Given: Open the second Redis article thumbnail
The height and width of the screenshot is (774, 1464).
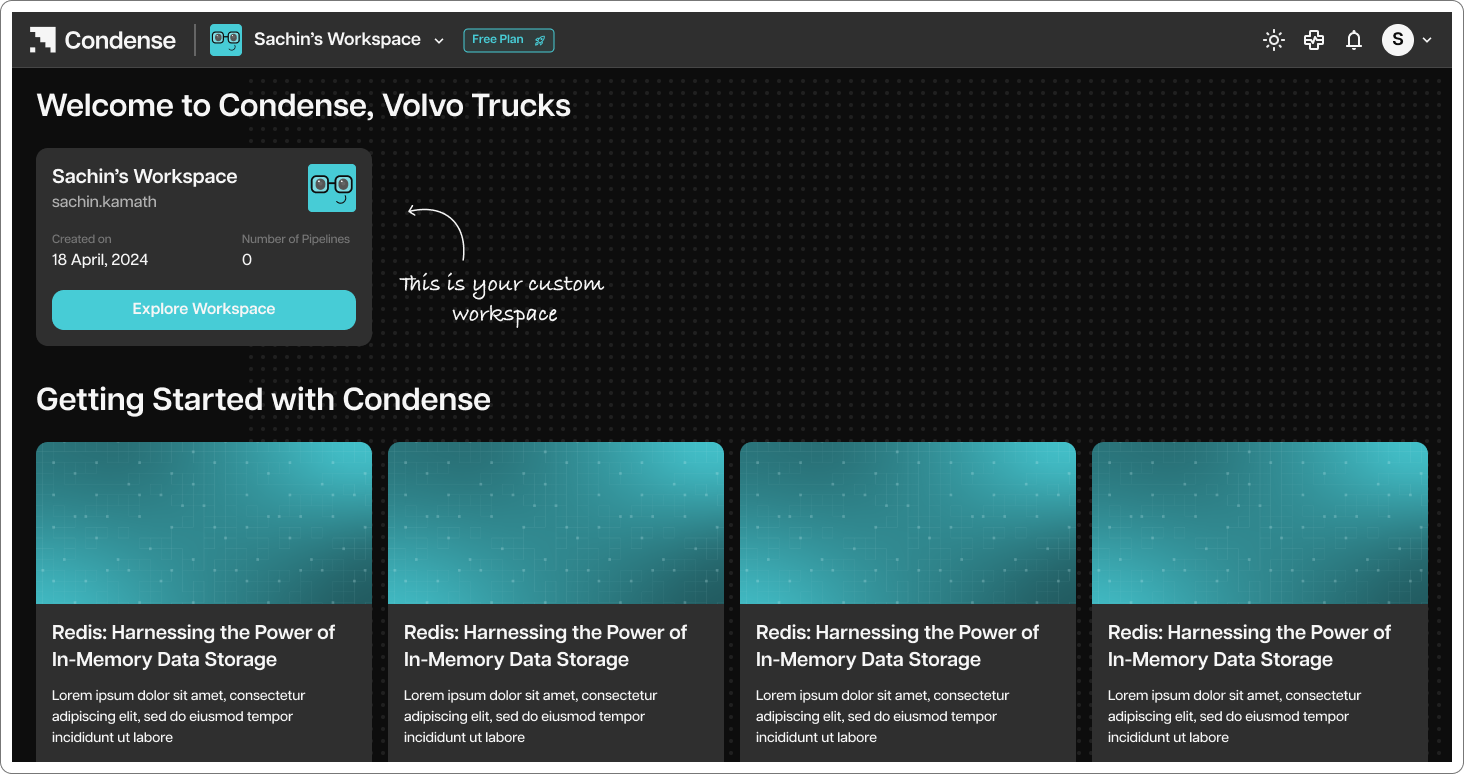Looking at the screenshot, I should click(556, 523).
